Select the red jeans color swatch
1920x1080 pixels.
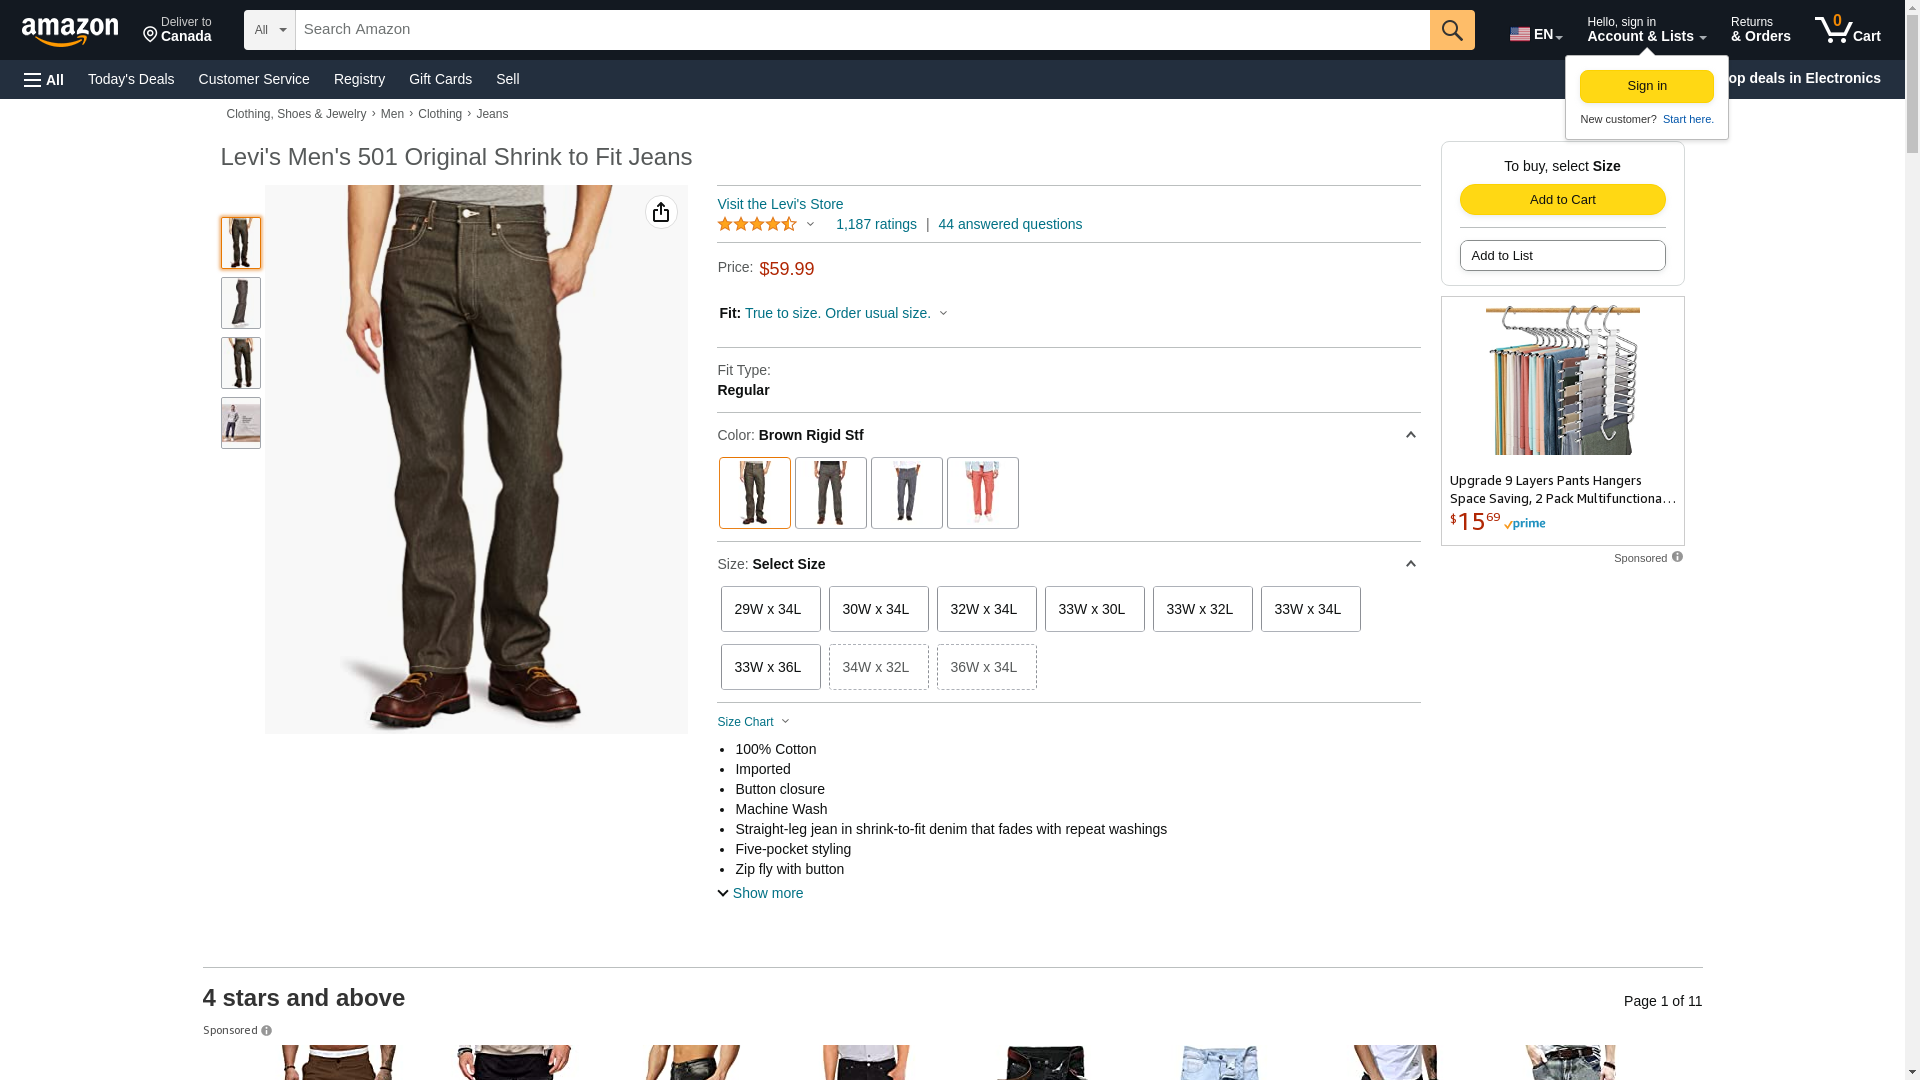982,493
